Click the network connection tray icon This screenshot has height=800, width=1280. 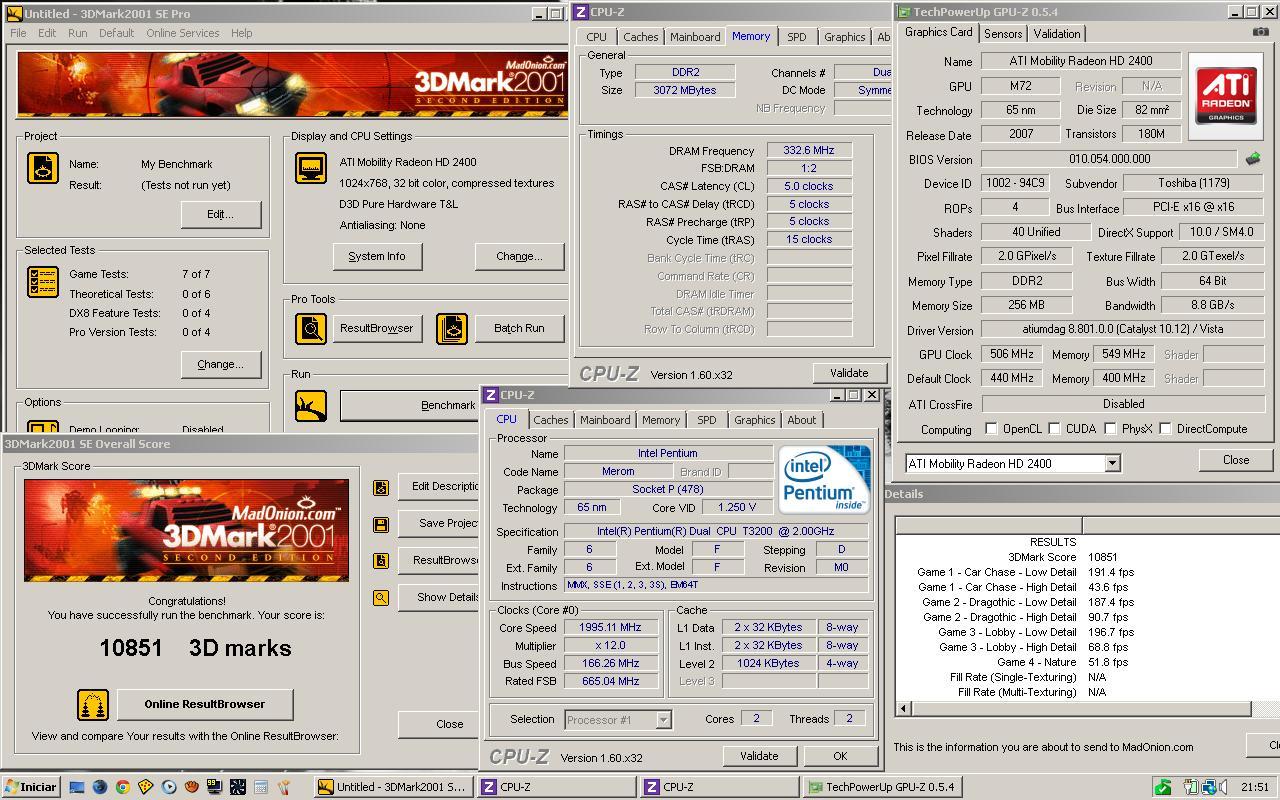click(1208, 787)
